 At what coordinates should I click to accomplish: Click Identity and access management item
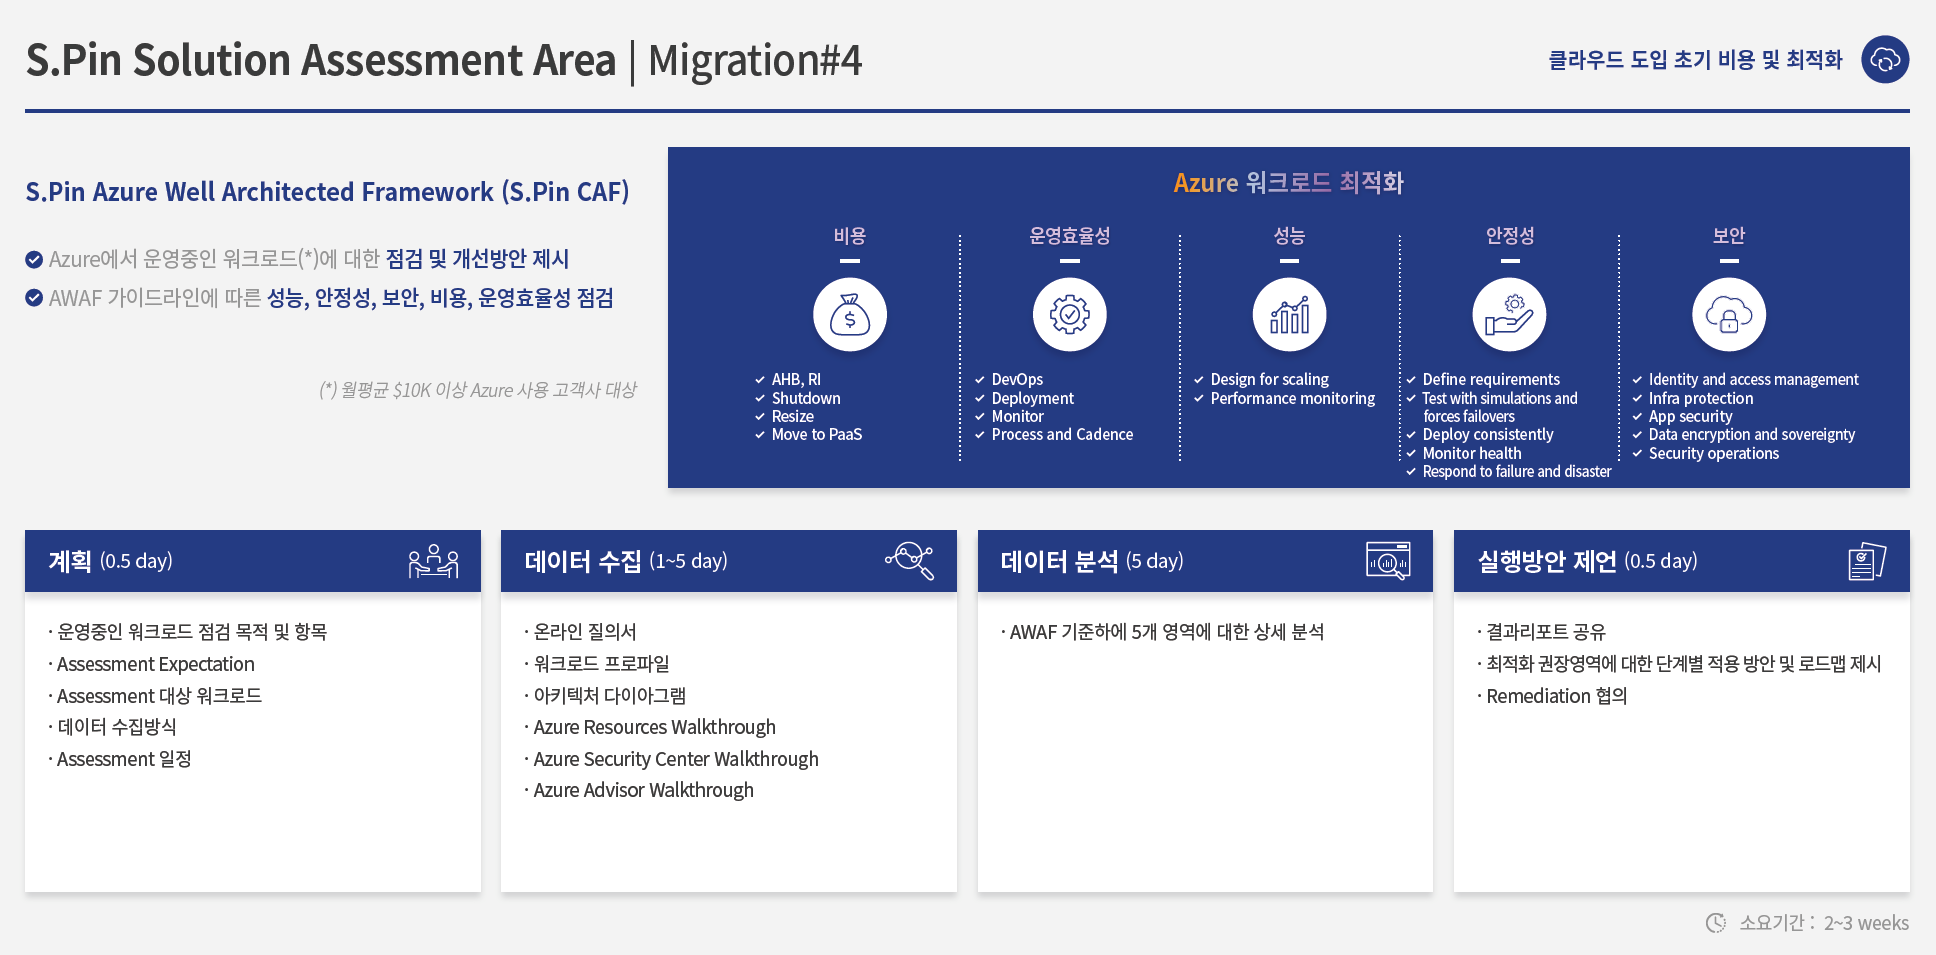tap(1754, 380)
